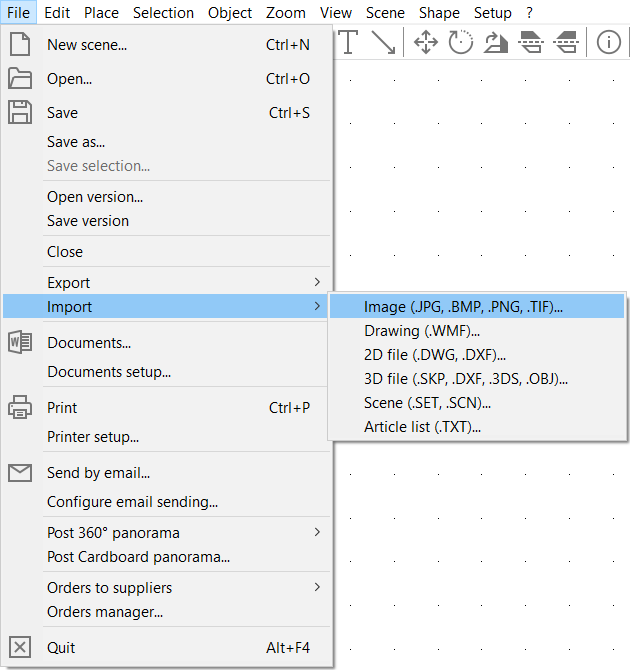Screen dimensions: 630x670
Task: Click the New scene page icon
Action: pyautogui.click(x=20, y=45)
